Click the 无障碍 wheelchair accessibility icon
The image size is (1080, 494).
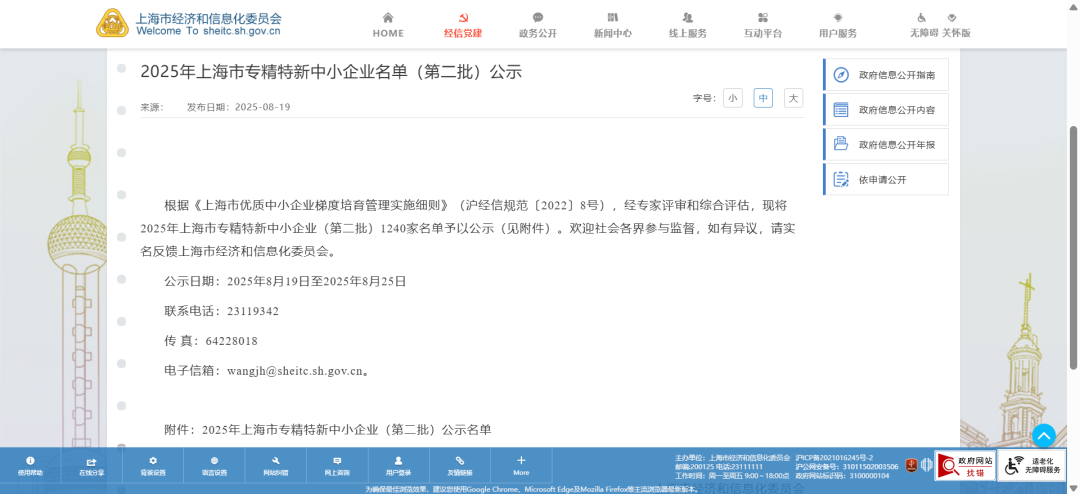pyautogui.click(x=922, y=18)
